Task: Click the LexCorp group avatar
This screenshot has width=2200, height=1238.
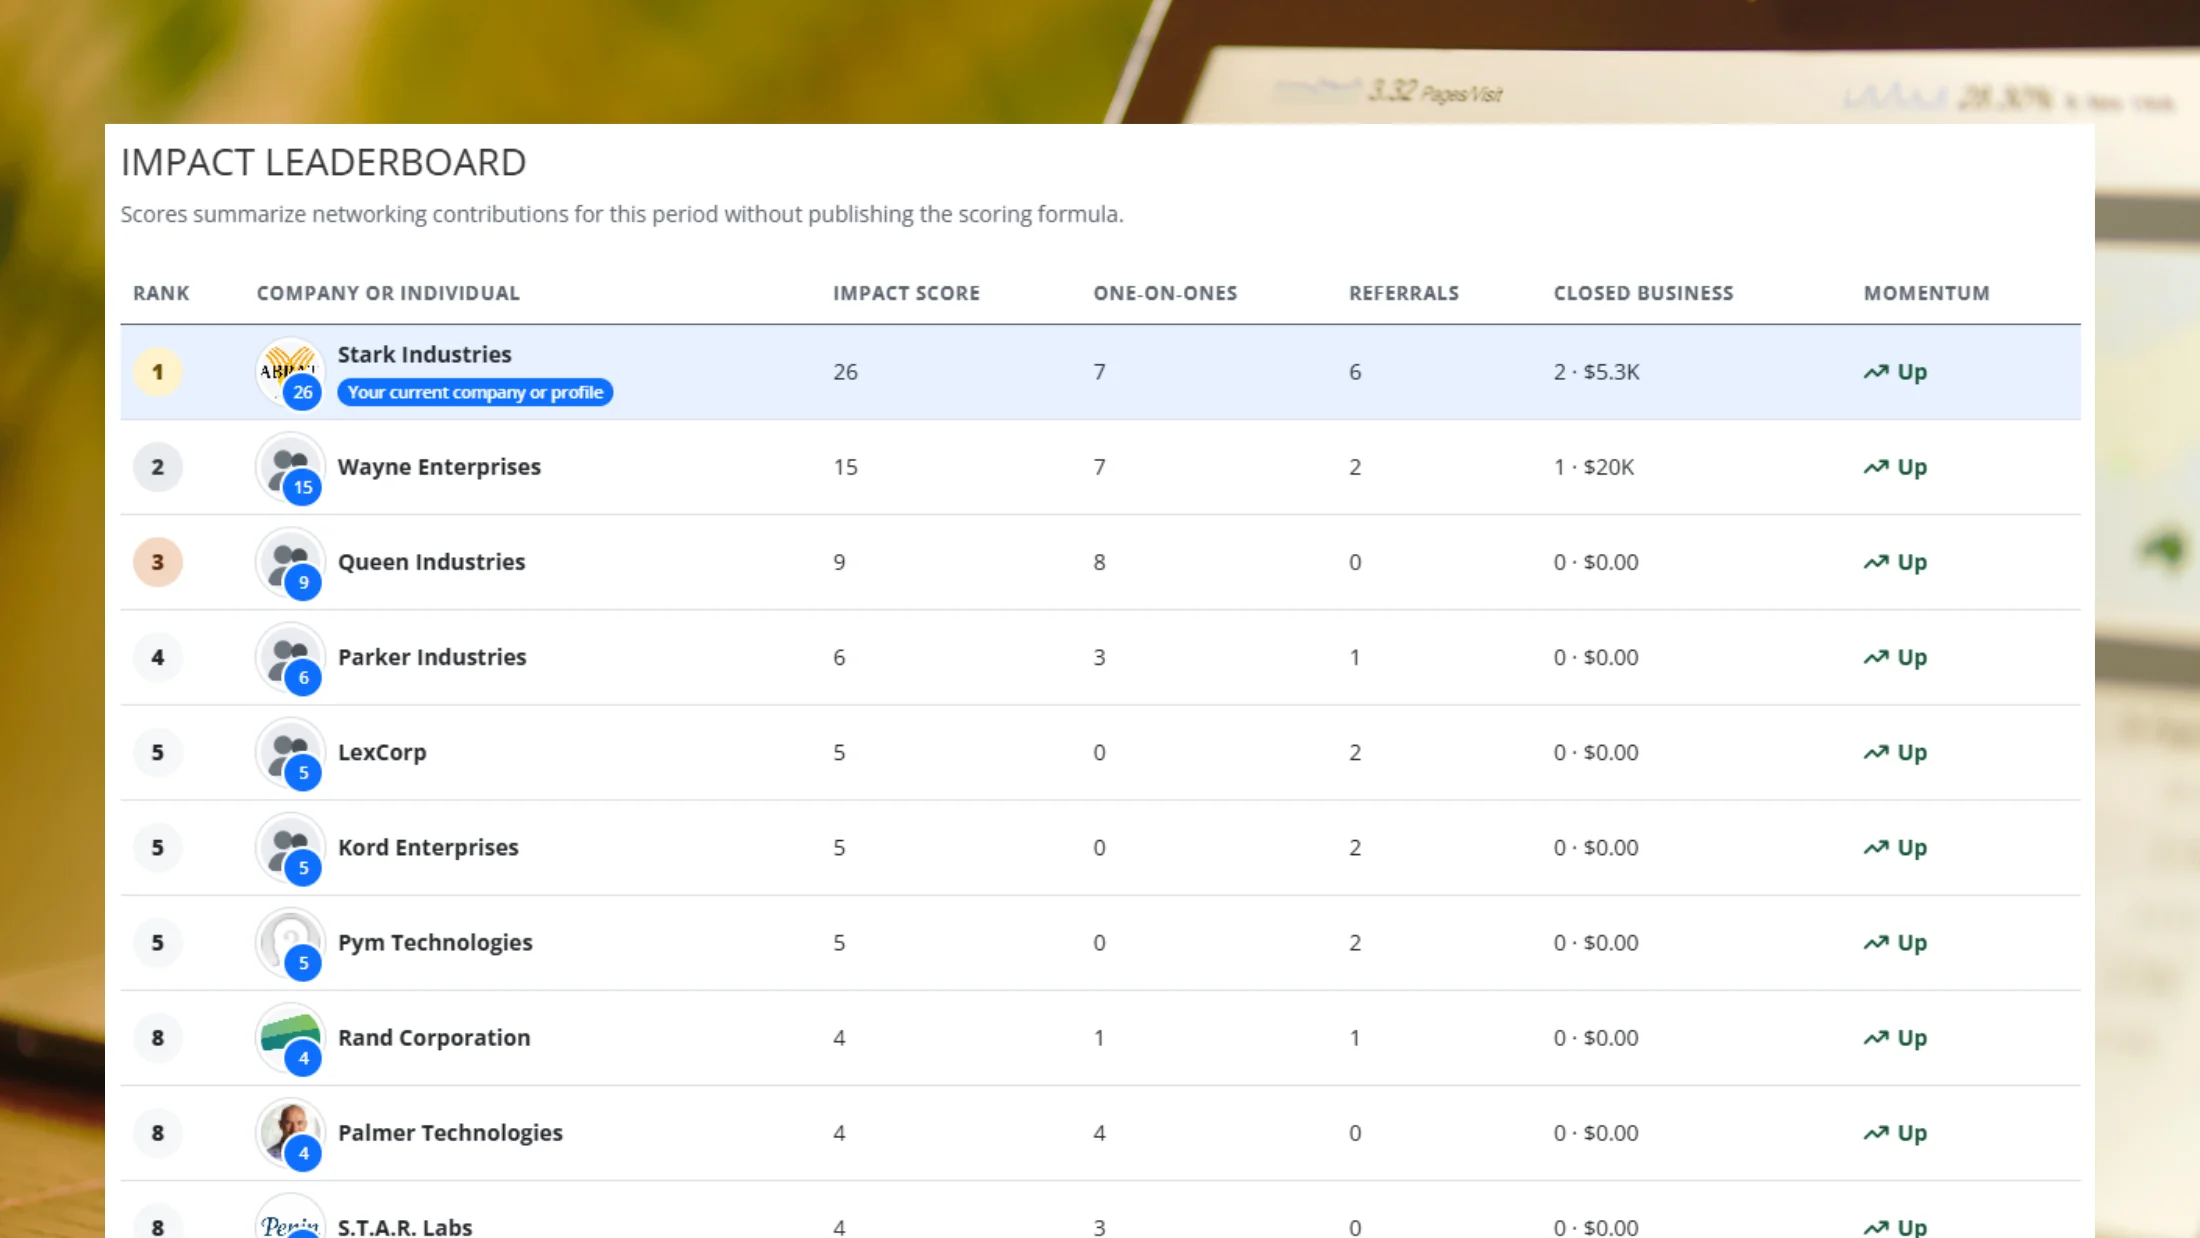Action: [x=290, y=752]
